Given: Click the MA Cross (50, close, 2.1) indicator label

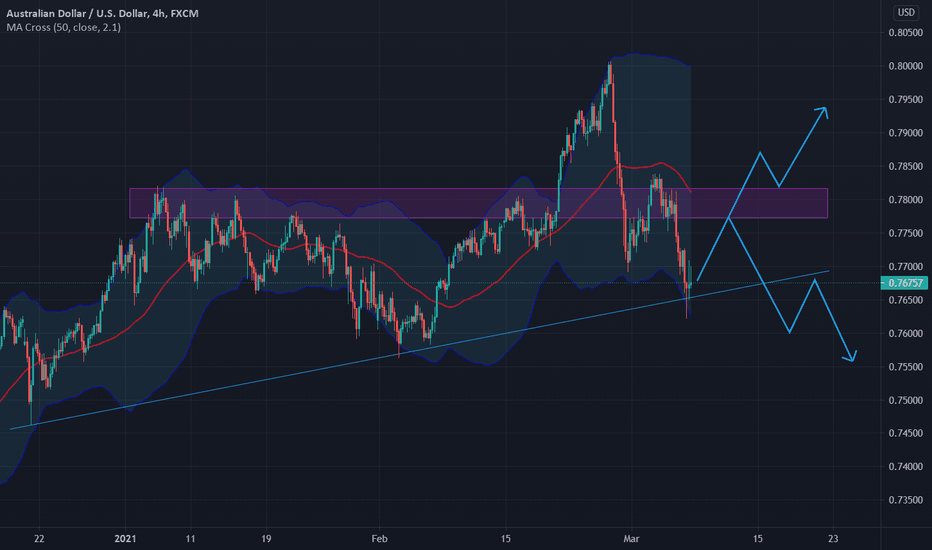Looking at the screenshot, I should tap(64, 27).
